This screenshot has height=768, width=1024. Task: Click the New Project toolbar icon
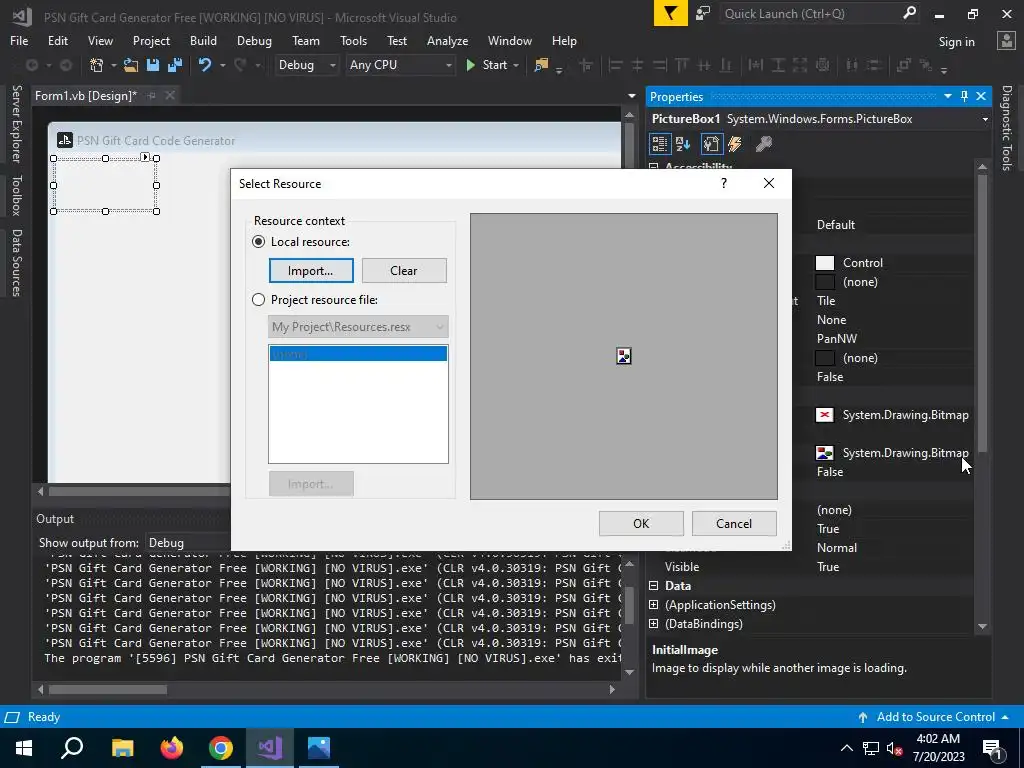click(x=97, y=65)
